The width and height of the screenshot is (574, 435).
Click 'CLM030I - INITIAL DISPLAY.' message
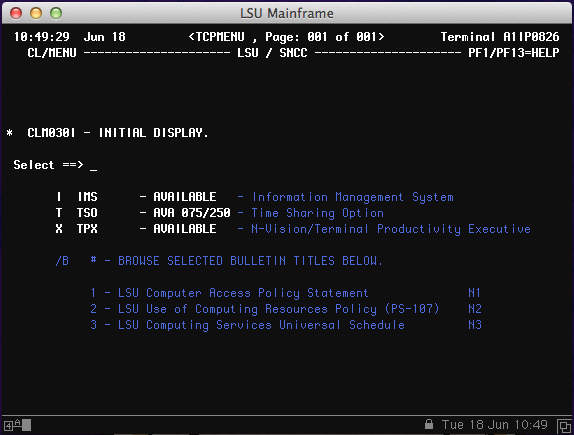pos(118,133)
